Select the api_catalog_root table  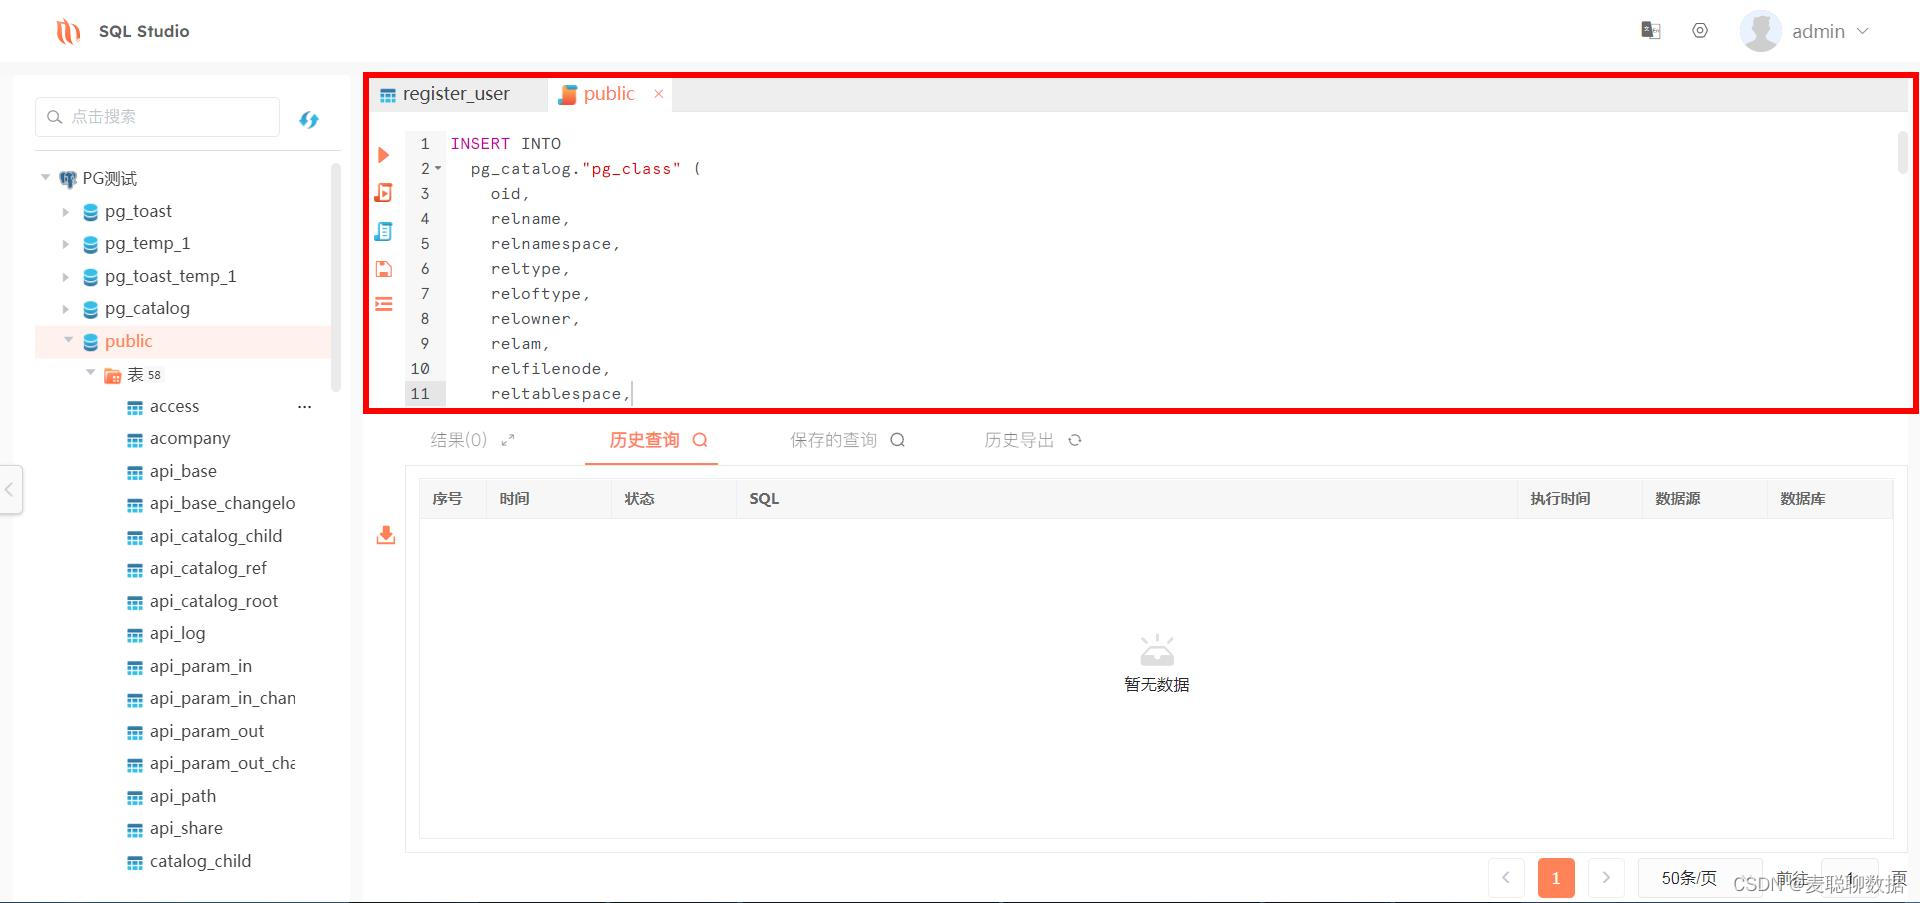point(214,601)
